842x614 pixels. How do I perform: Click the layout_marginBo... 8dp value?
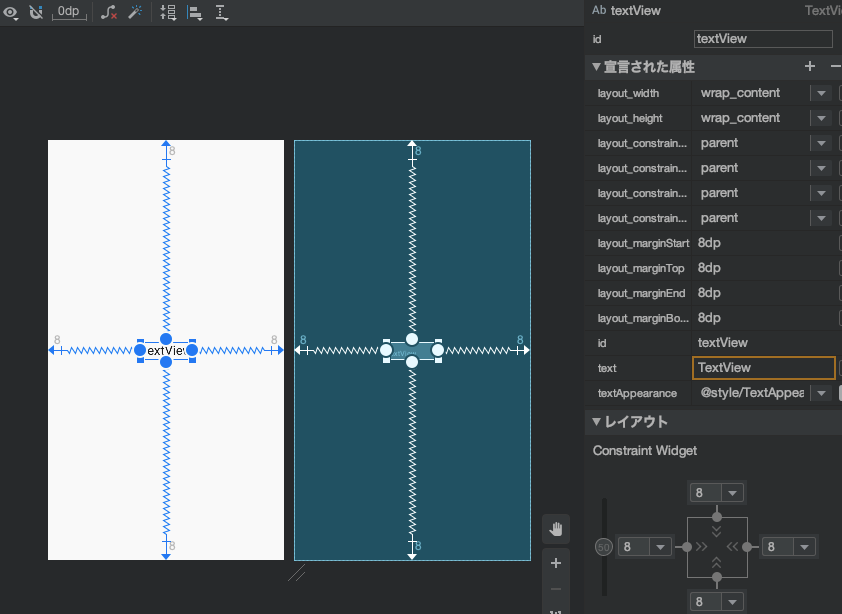(x=709, y=318)
